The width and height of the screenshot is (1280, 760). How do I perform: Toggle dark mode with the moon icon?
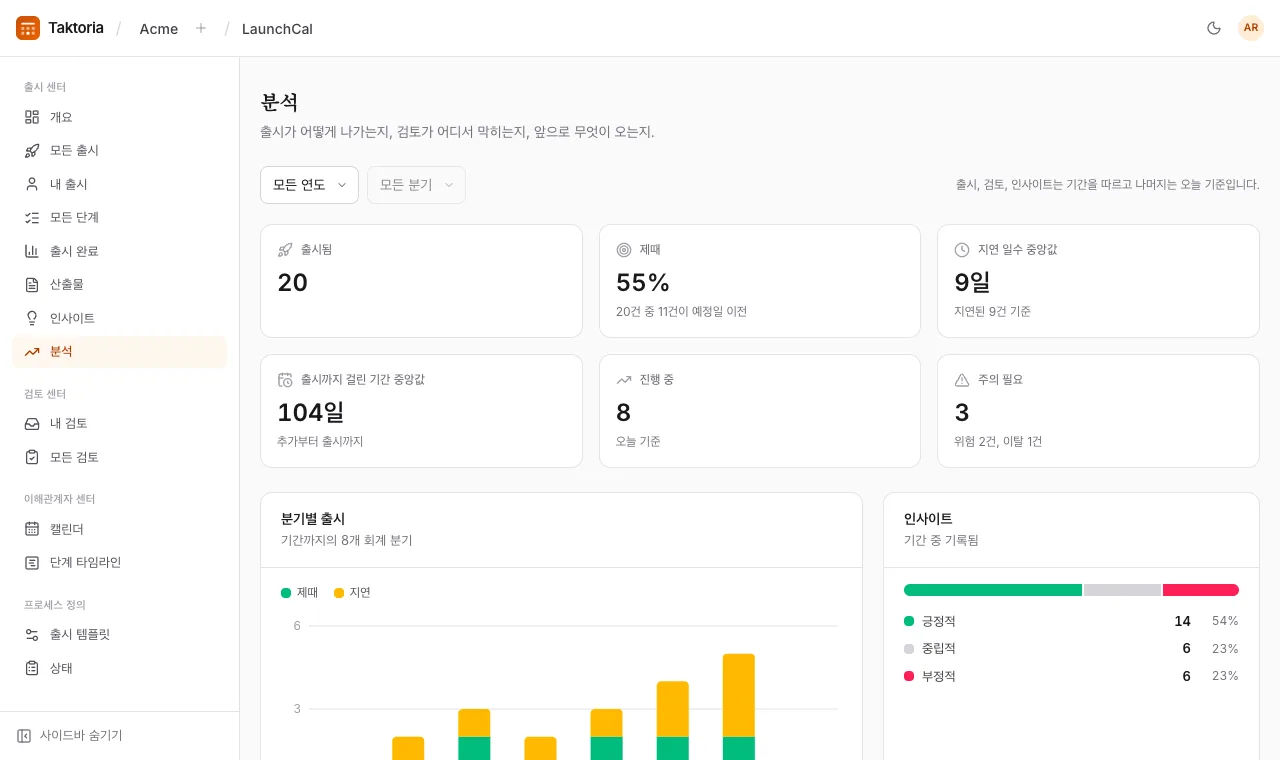tap(1214, 28)
